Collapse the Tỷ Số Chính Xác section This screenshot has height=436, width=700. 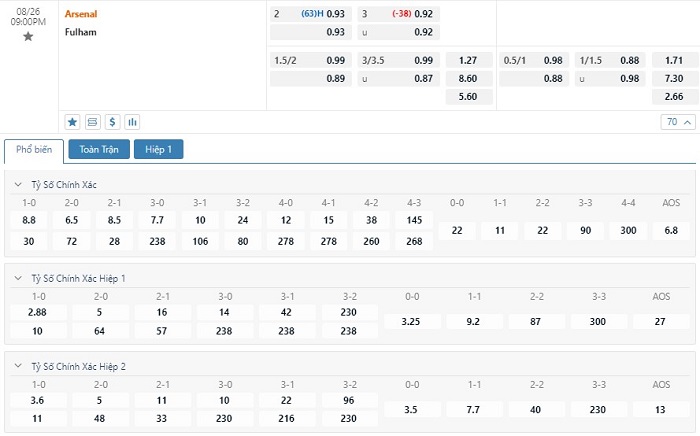[18, 185]
